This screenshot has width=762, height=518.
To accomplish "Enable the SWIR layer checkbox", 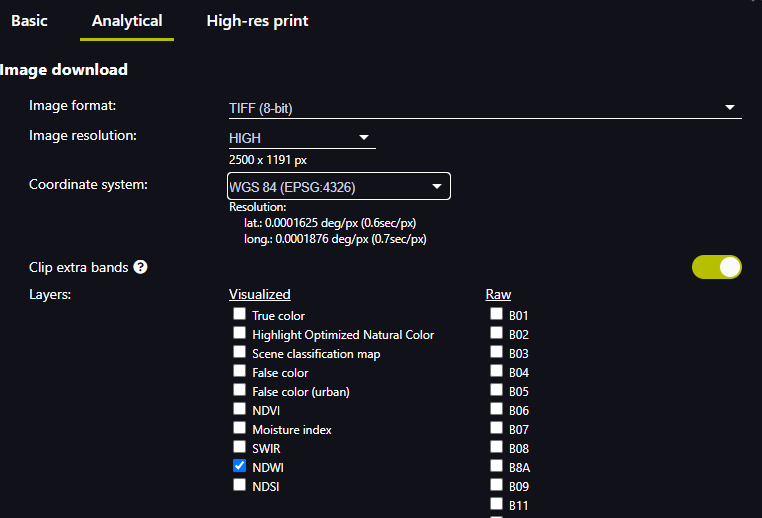I will tap(239, 447).
